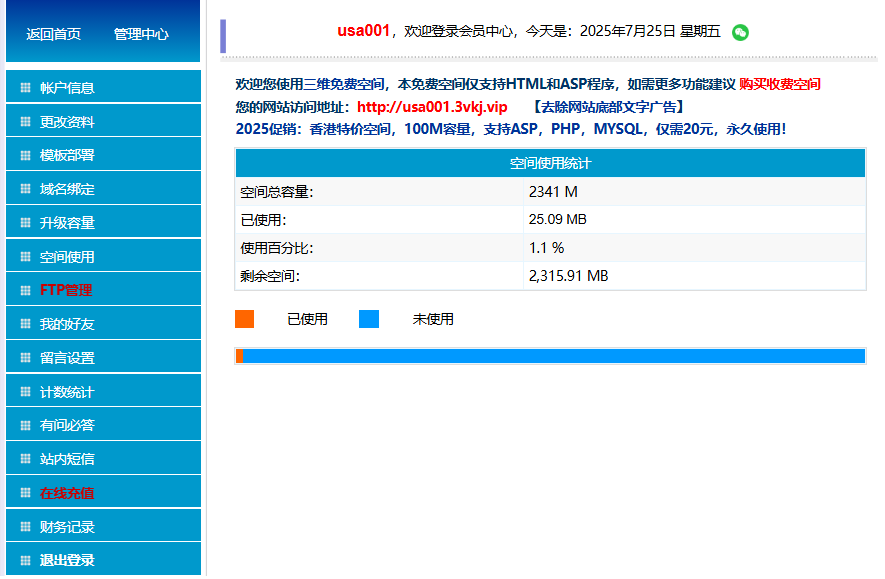The width and height of the screenshot is (885, 579).
Task: Choose 域名绑定 in the sidebar
Action: point(103,188)
